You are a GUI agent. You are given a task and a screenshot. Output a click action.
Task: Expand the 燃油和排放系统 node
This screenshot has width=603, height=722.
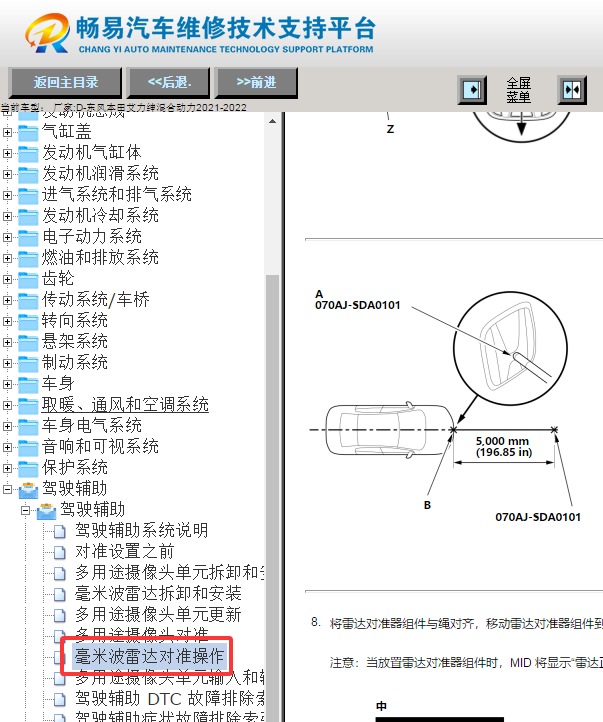pos(7,258)
